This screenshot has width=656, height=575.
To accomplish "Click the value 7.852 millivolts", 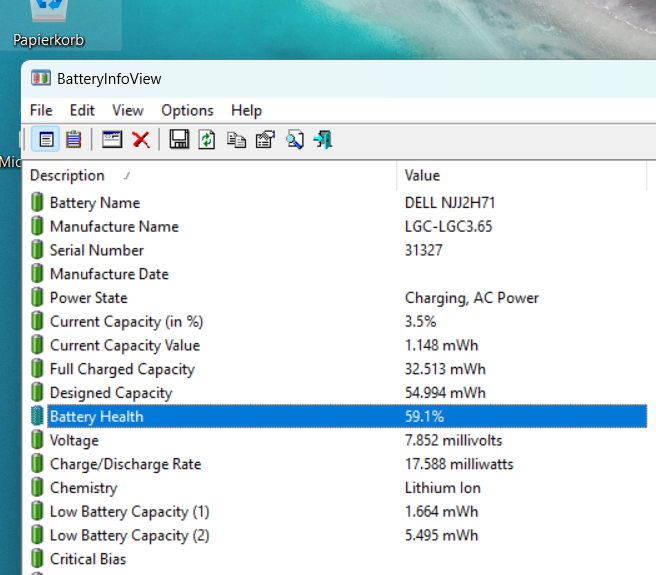I will (454, 441).
